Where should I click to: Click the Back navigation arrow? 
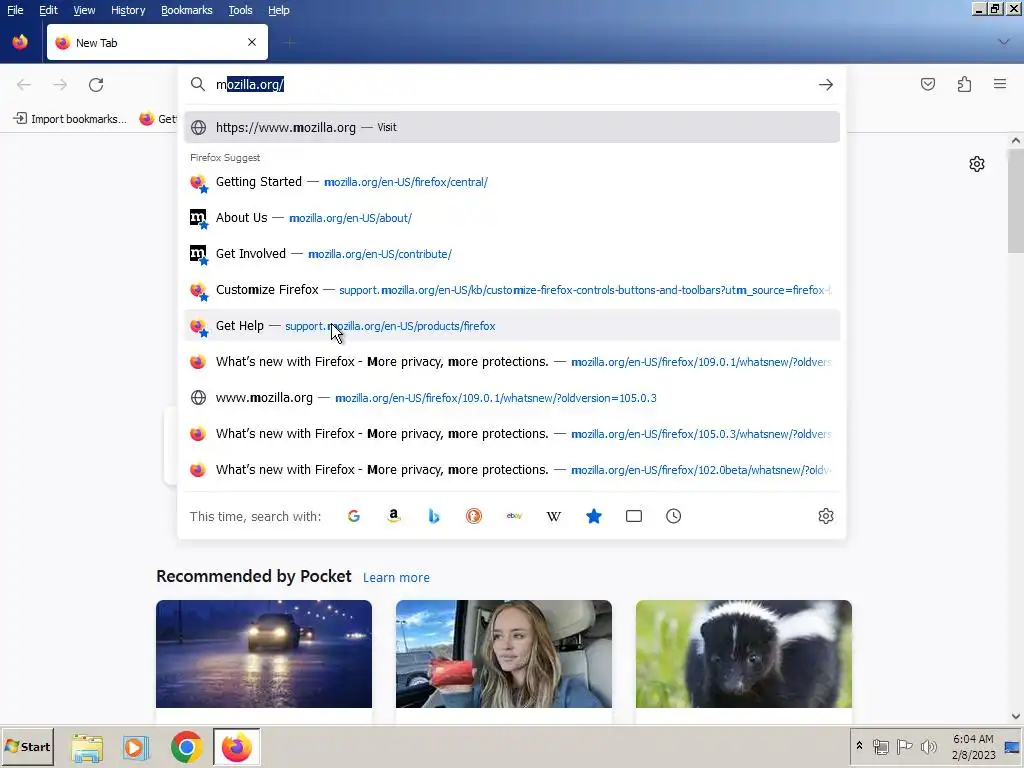(24, 84)
